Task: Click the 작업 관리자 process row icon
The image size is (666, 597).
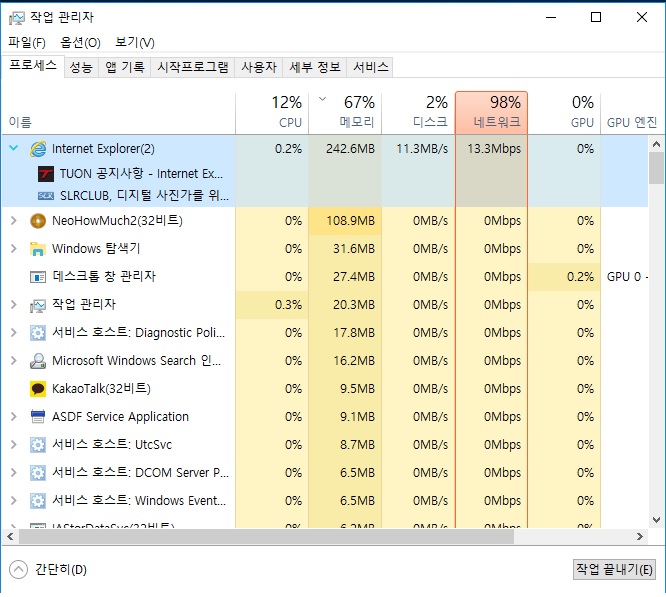Action: (x=38, y=305)
